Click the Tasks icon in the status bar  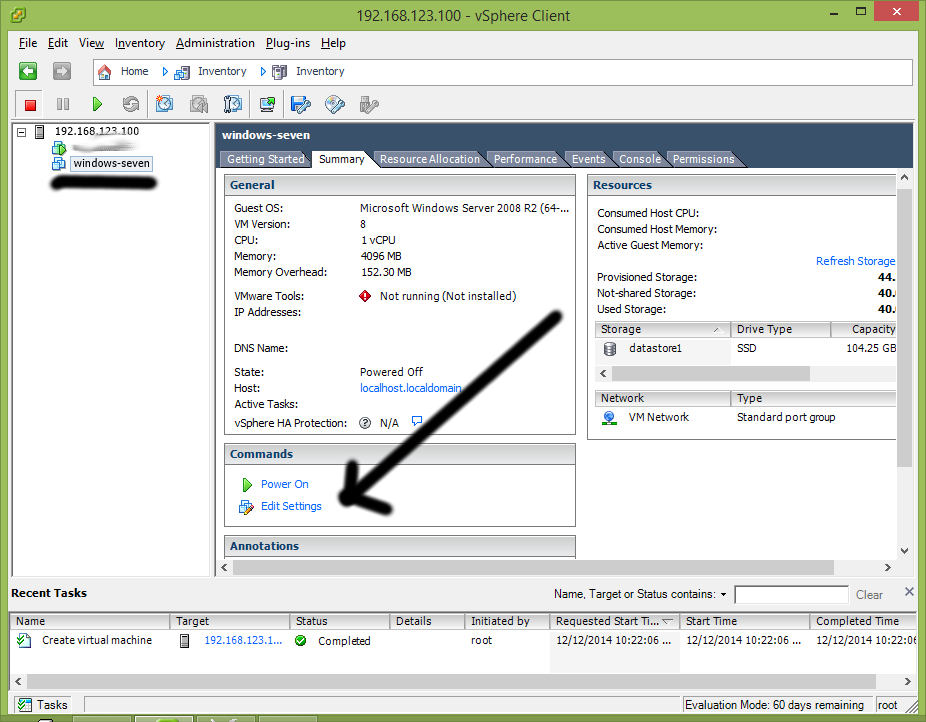pyautogui.click(x=24, y=704)
